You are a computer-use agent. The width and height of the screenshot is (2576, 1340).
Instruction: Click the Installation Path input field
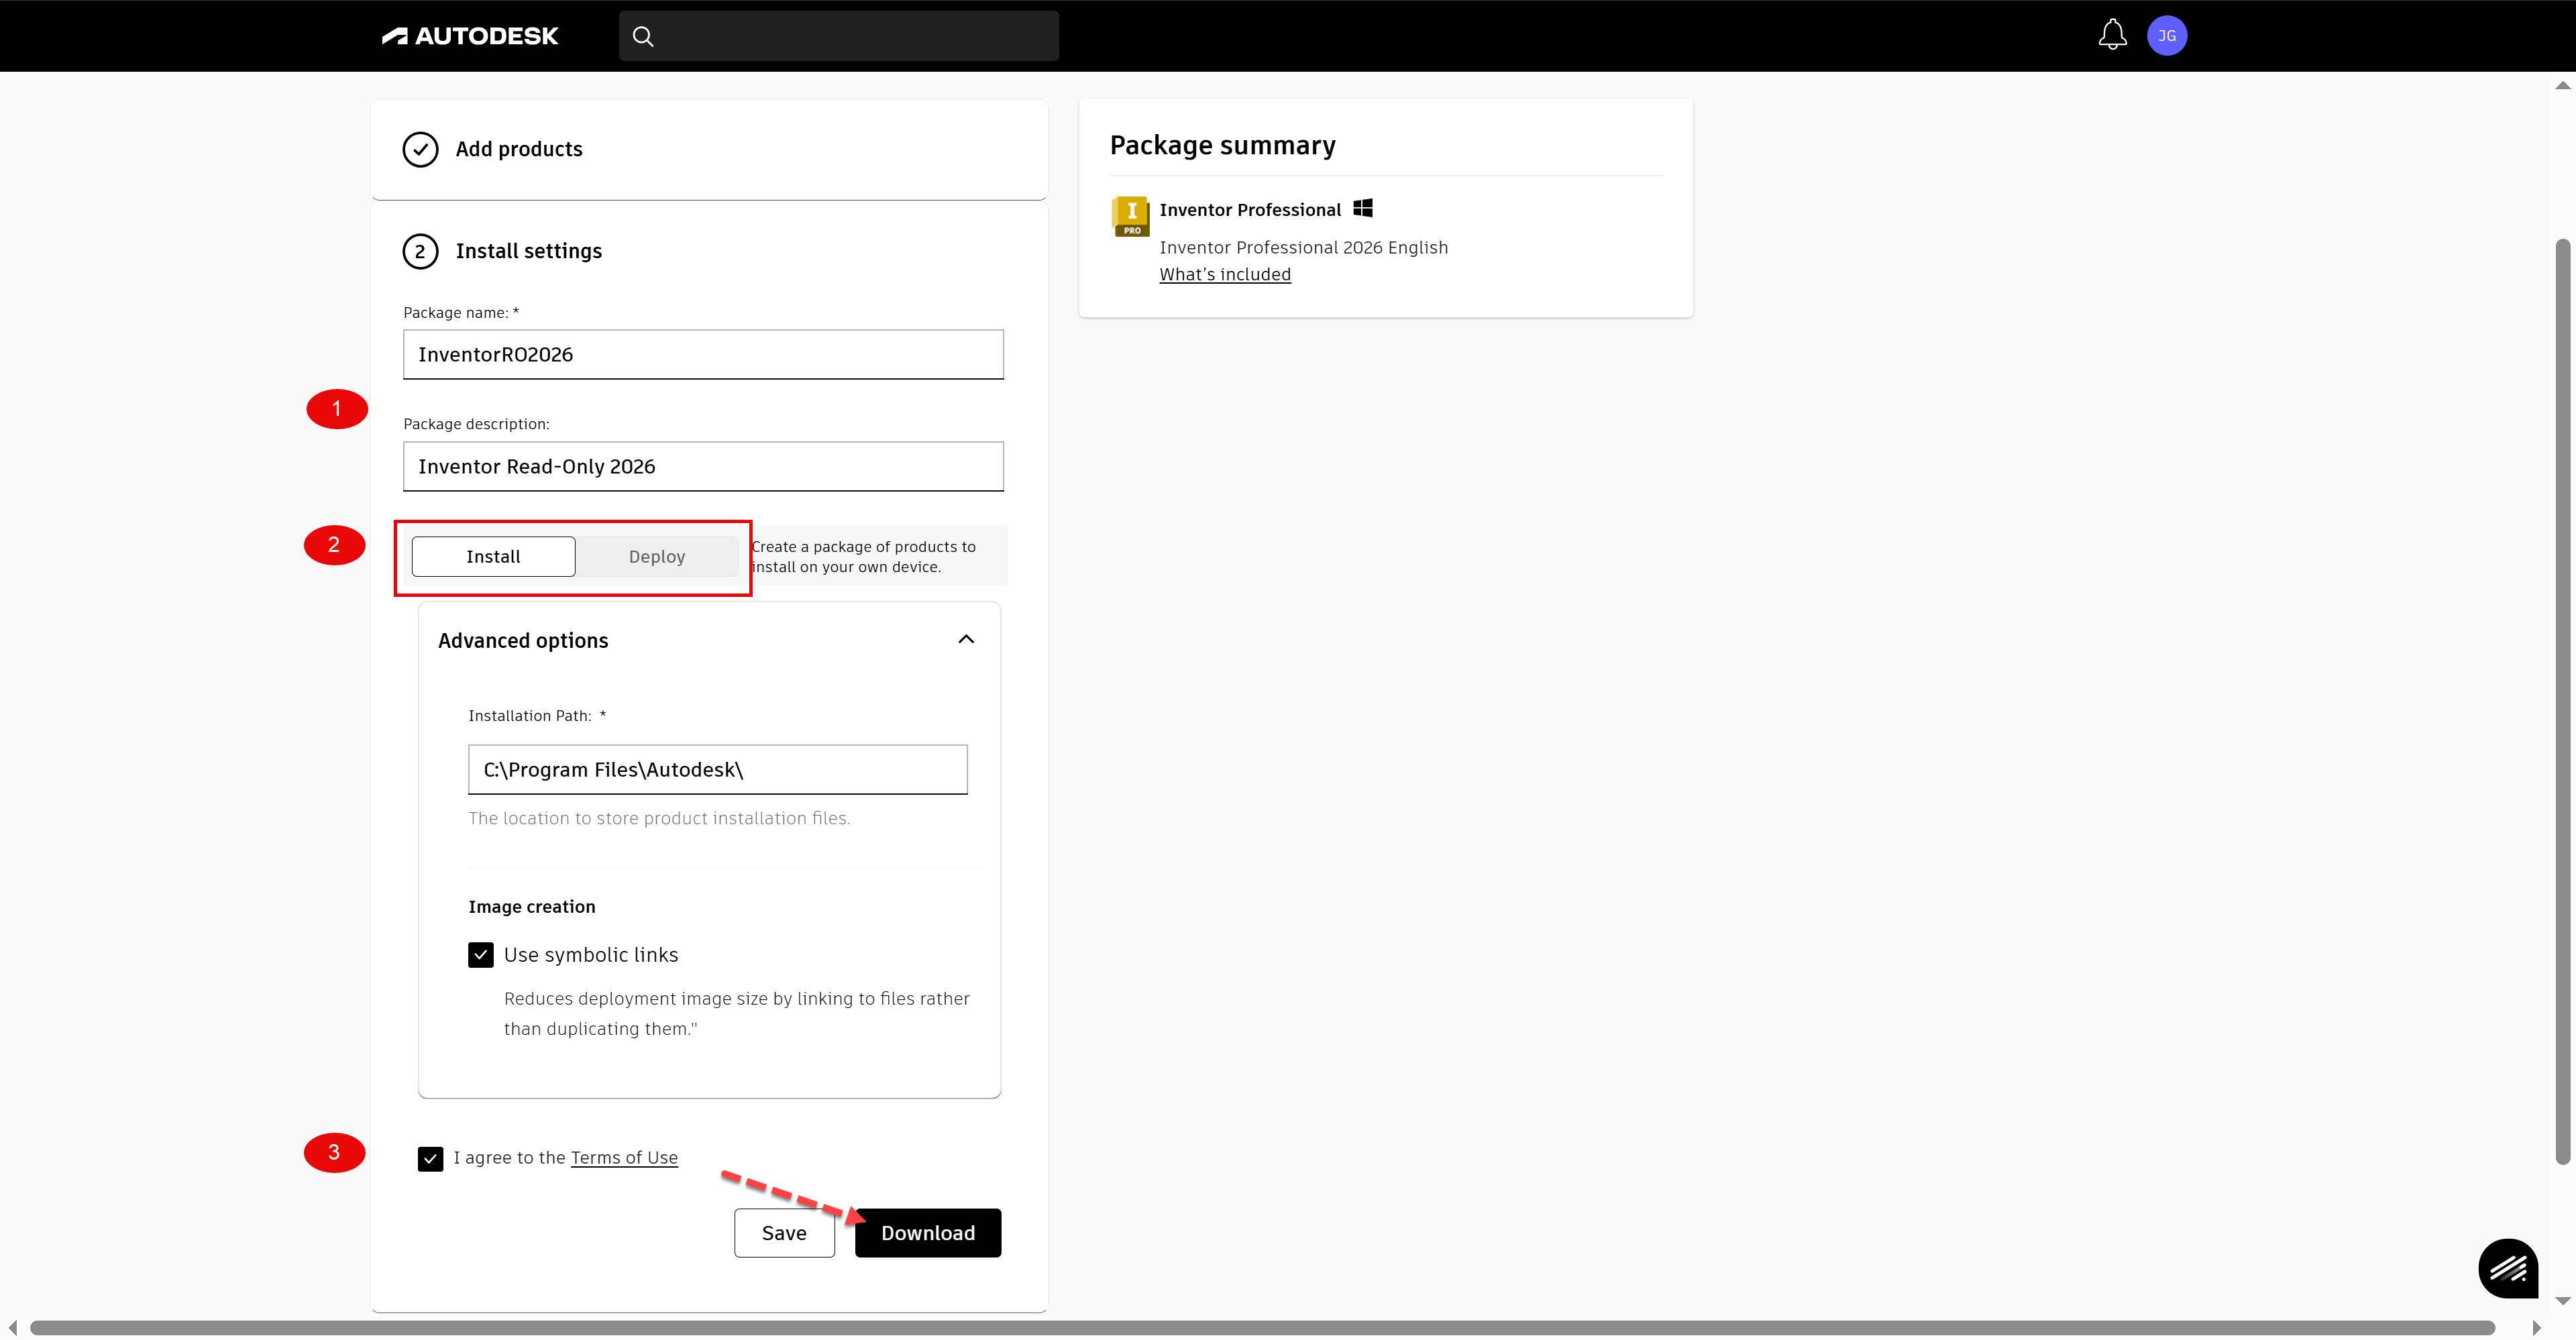[x=718, y=770]
